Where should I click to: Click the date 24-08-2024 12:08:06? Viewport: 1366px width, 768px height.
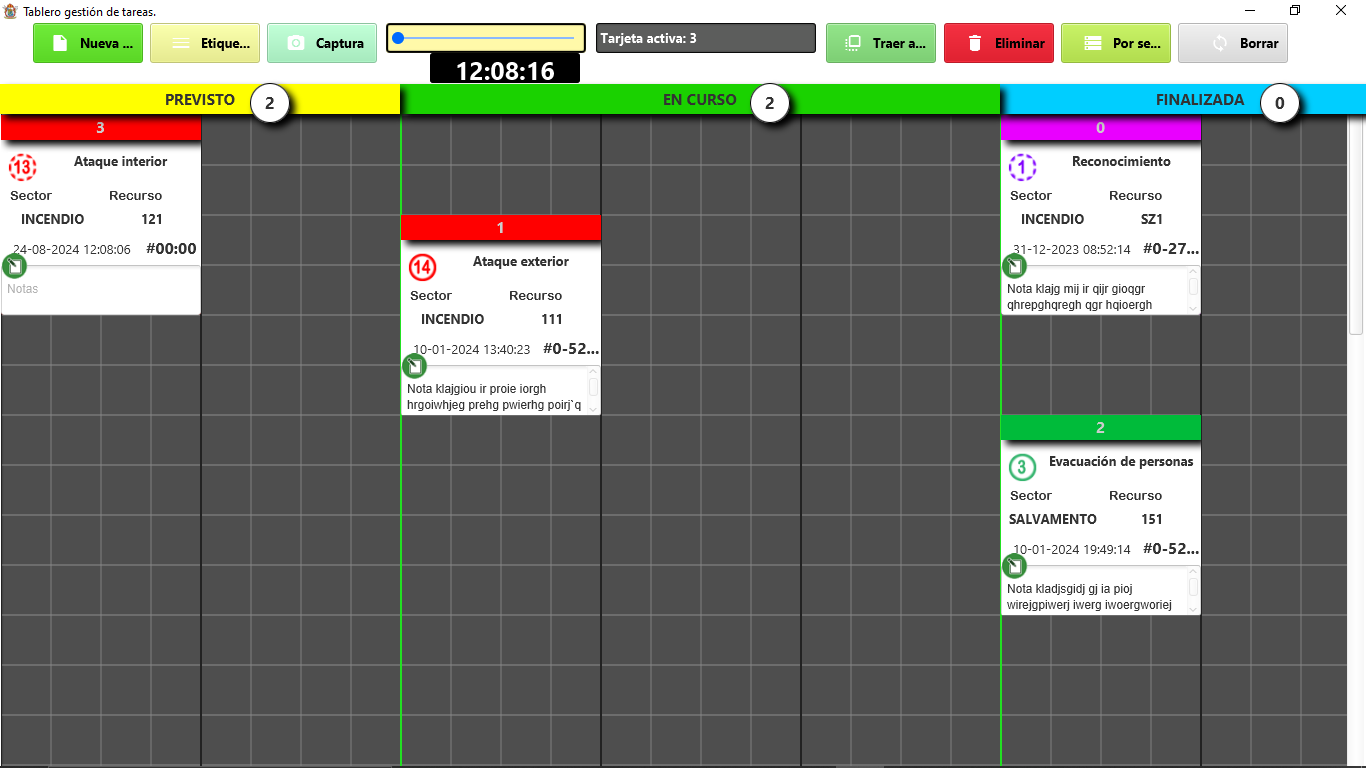[x=72, y=250]
